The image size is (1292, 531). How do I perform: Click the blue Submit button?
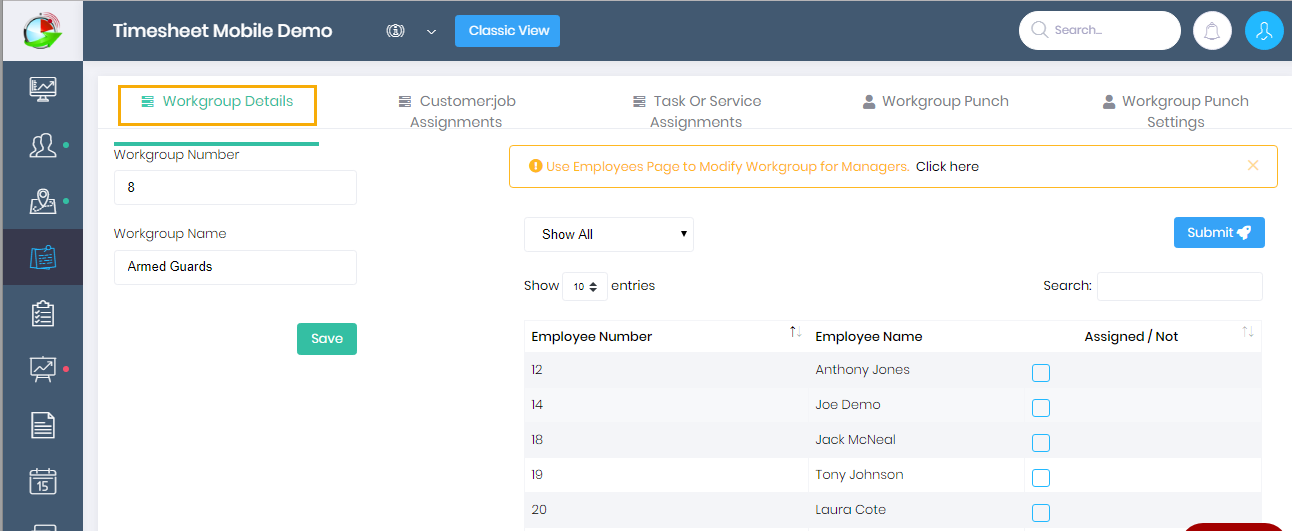[1219, 233]
